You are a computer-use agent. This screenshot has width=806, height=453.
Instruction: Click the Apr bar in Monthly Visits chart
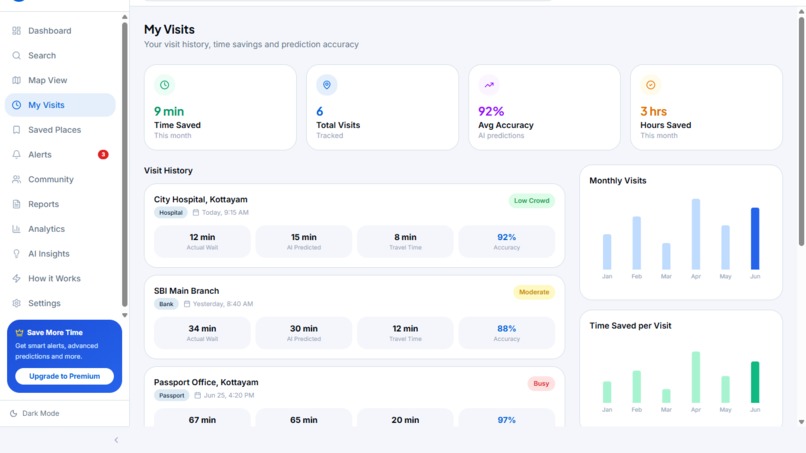(695, 234)
